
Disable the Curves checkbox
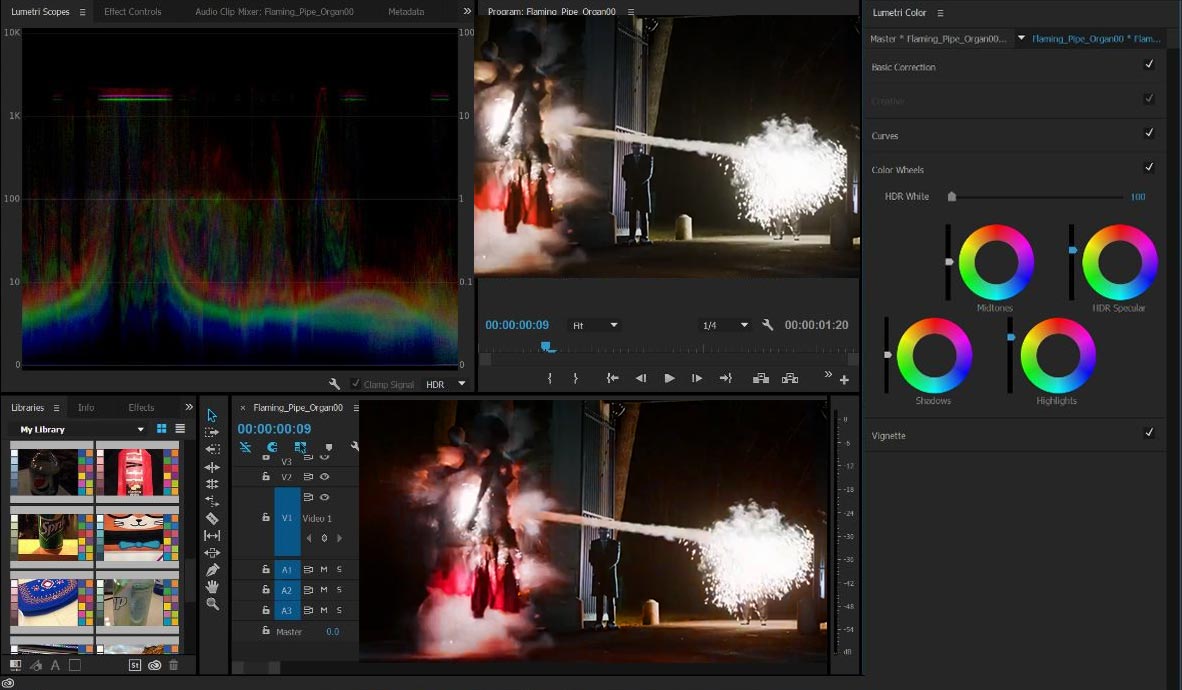(x=1149, y=133)
